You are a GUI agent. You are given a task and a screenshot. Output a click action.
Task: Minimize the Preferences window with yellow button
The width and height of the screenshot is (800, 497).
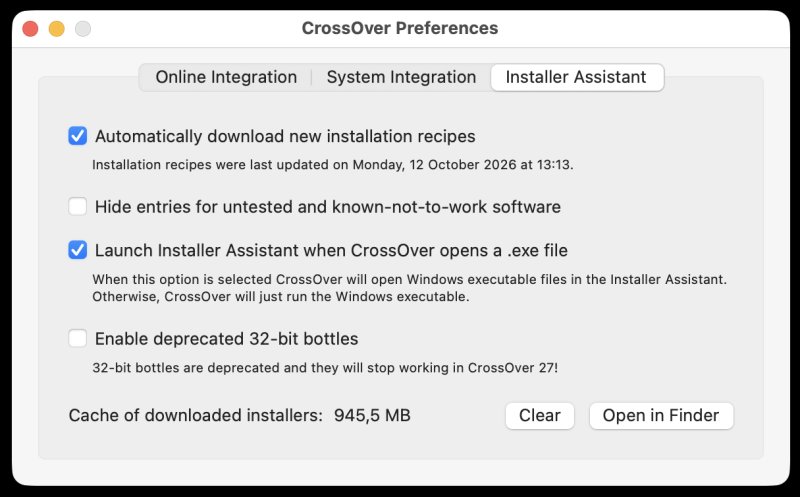click(57, 29)
